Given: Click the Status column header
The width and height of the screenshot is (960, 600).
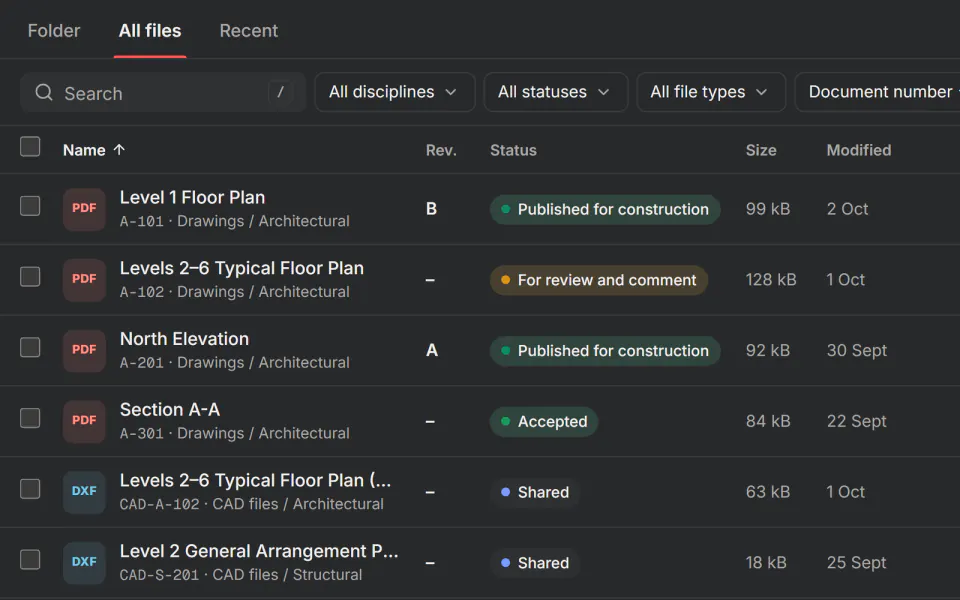Looking at the screenshot, I should [x=513, y=150].
